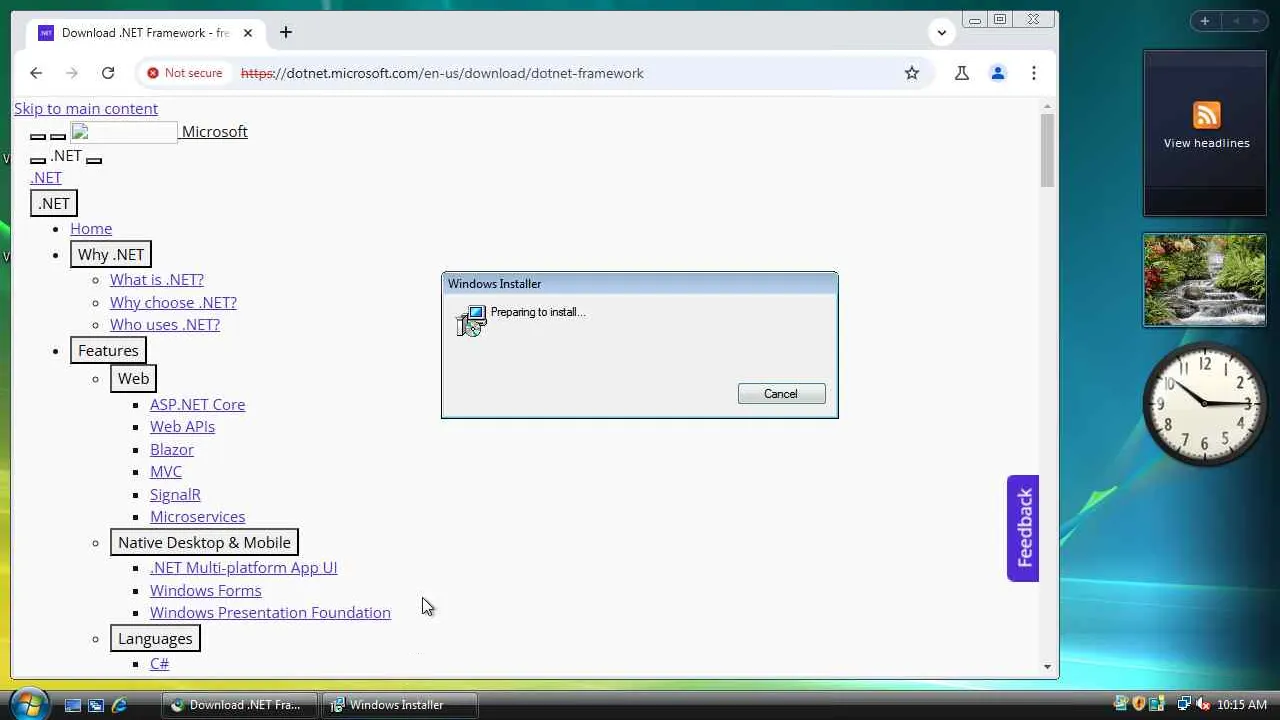Click the RSS feed icon in the headlines gadget
Screen dimensions: 1280x720
click(1206, 114)
